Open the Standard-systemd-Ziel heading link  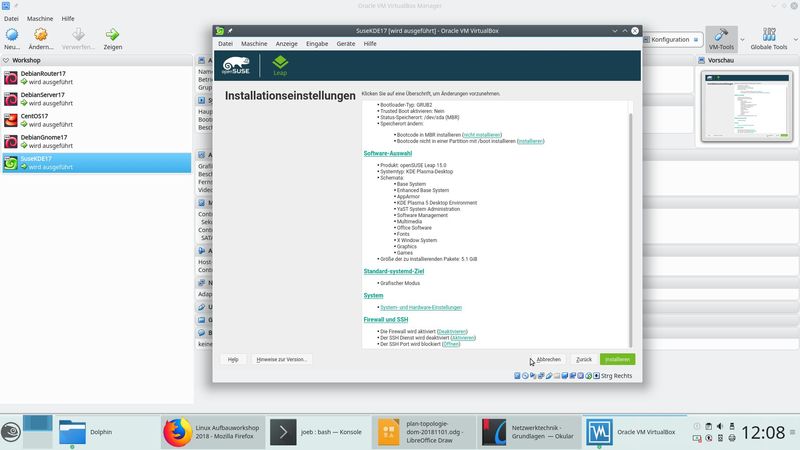[393, 271]
